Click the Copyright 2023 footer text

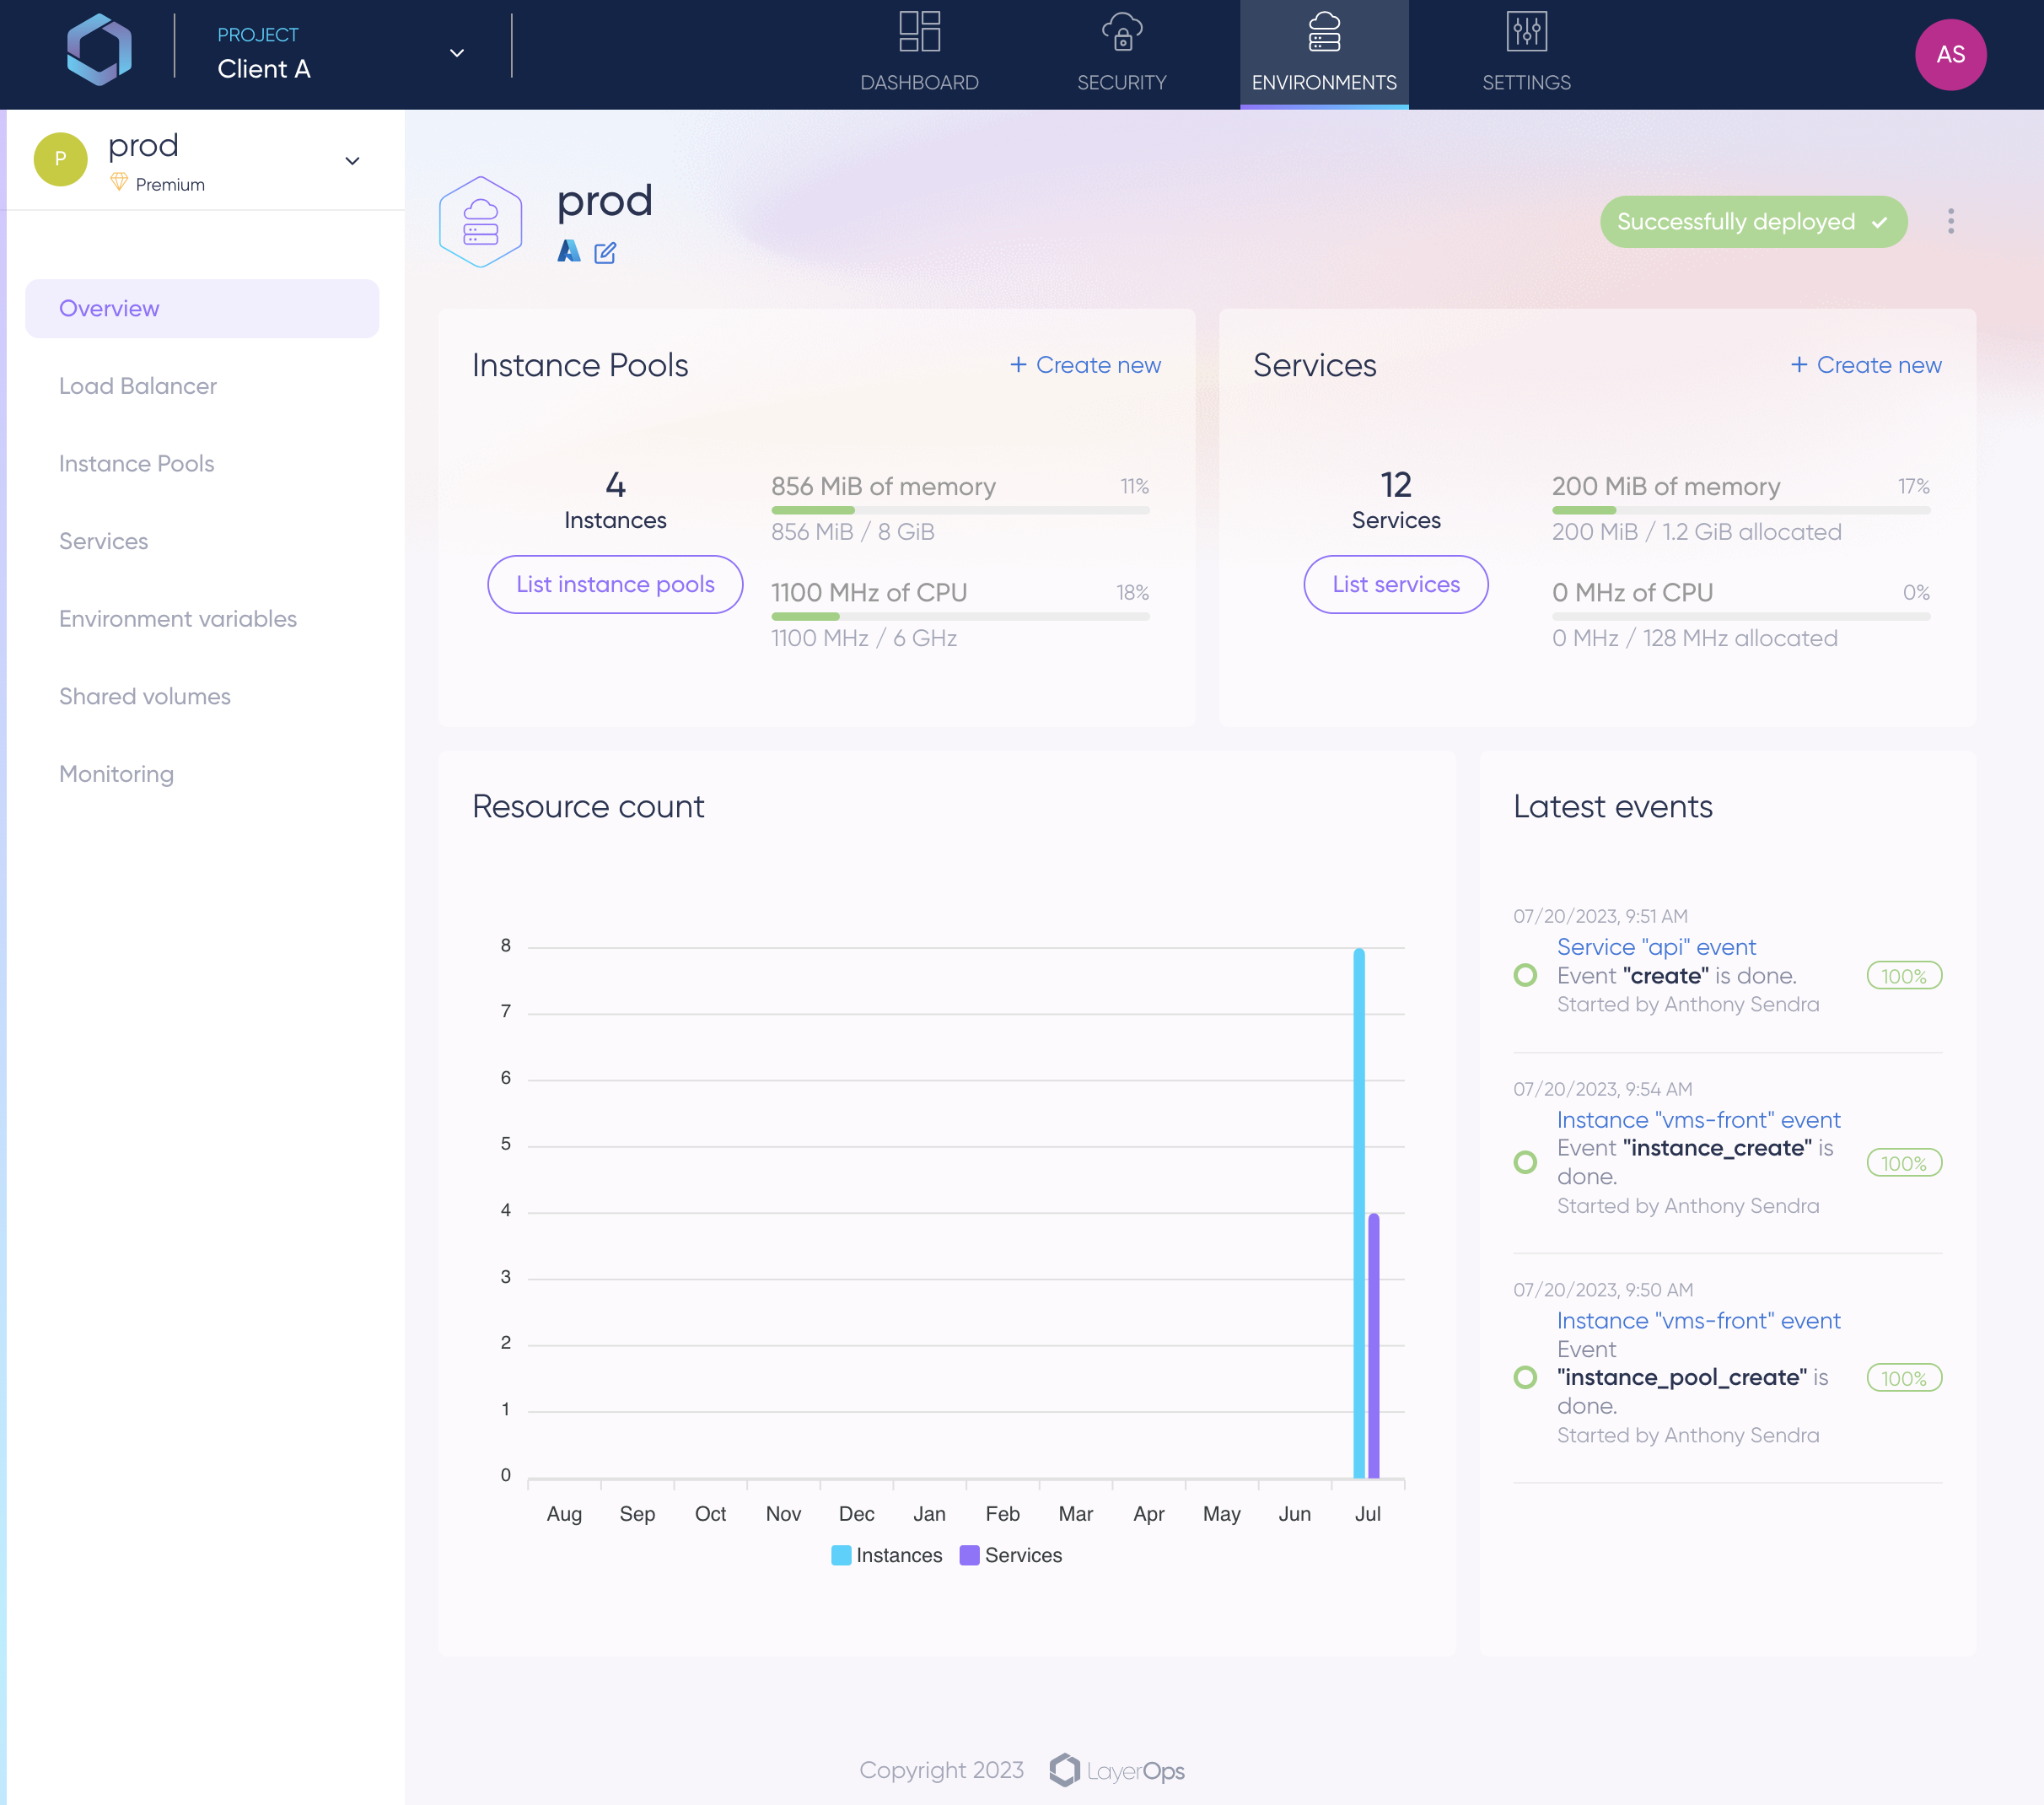pos(941,1770)
